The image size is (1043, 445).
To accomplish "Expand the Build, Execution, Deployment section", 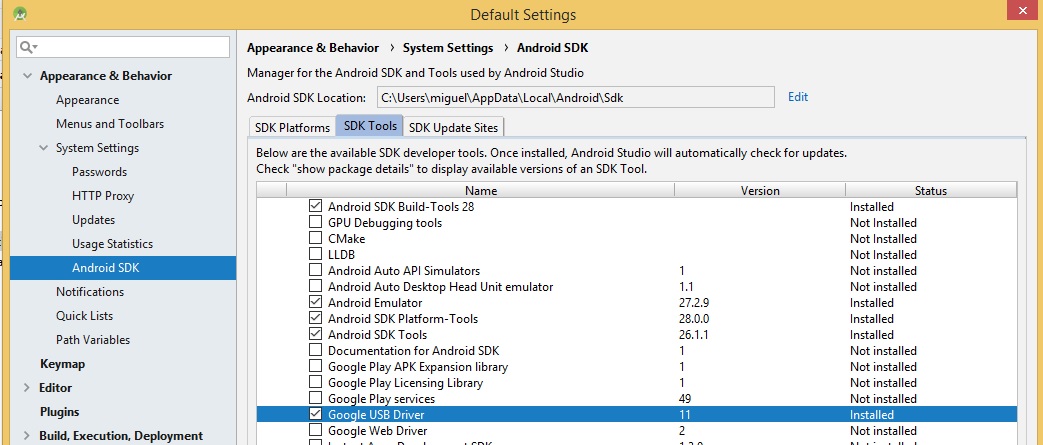I will [x=27, y=436].
